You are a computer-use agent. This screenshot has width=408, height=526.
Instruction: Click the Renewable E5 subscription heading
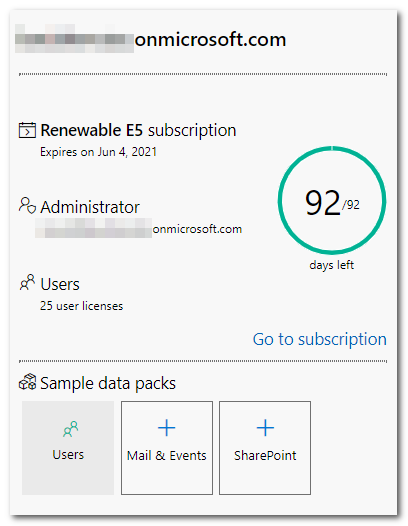(x=138, y=130)
